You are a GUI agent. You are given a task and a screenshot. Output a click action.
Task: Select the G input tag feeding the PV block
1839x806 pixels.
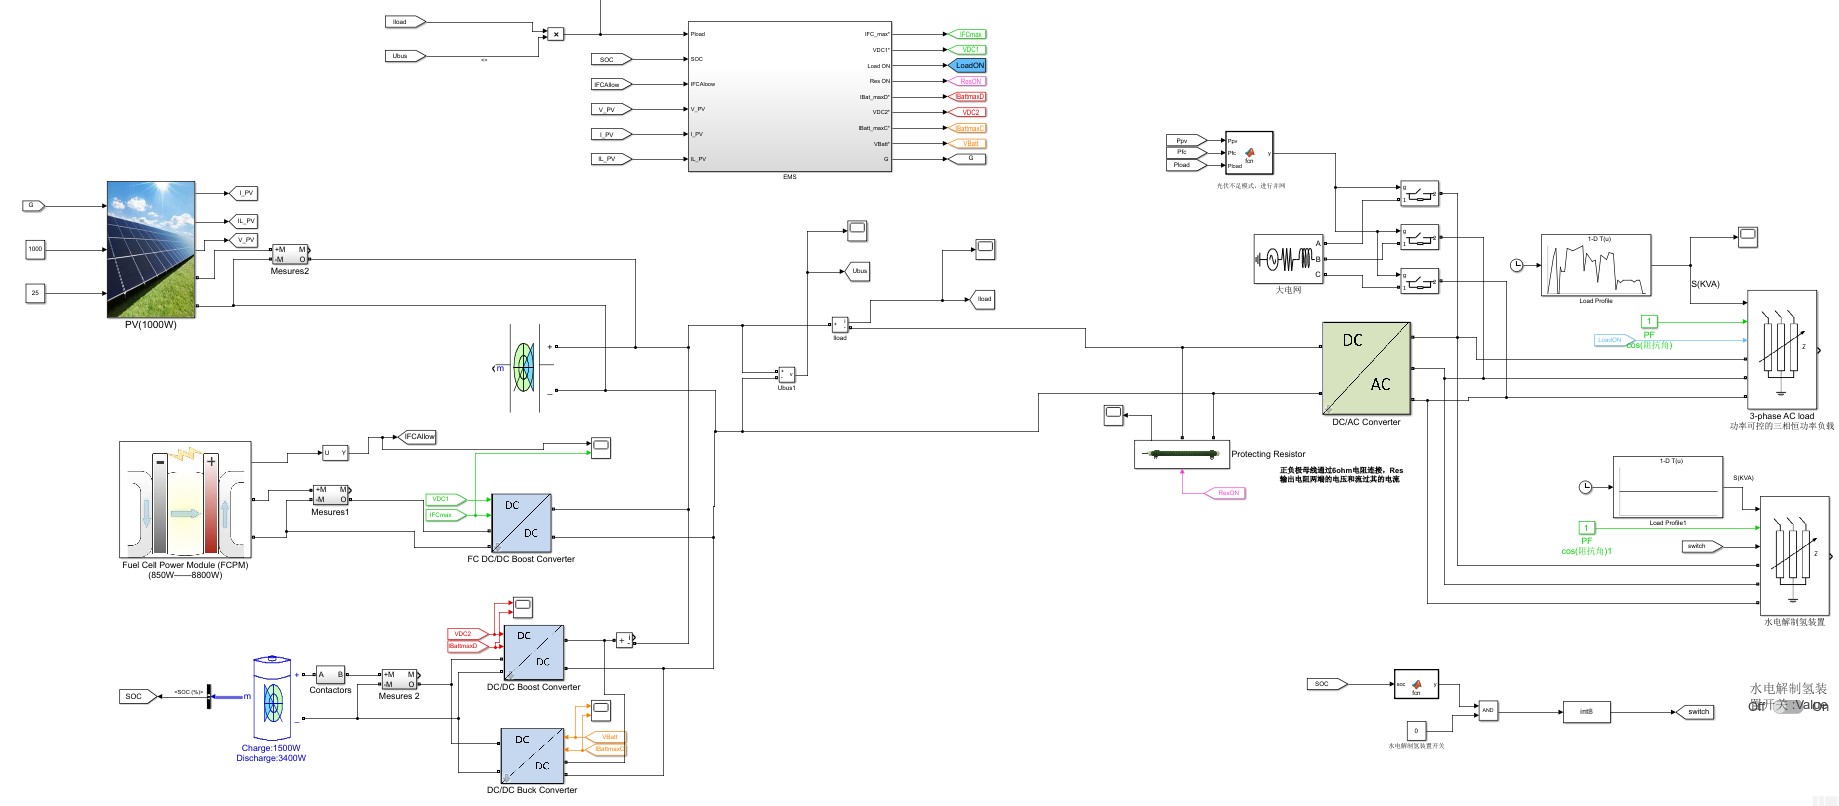point(34,205)
